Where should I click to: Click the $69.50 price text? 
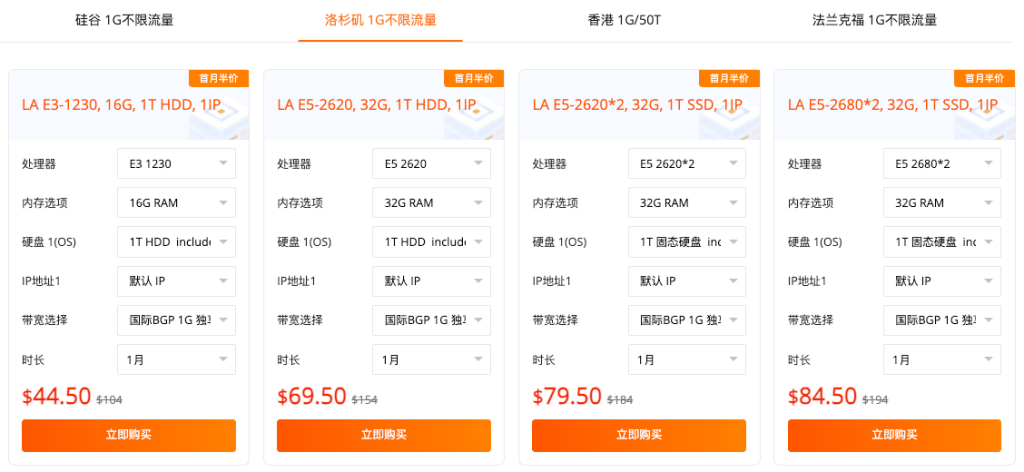[312, 396]
